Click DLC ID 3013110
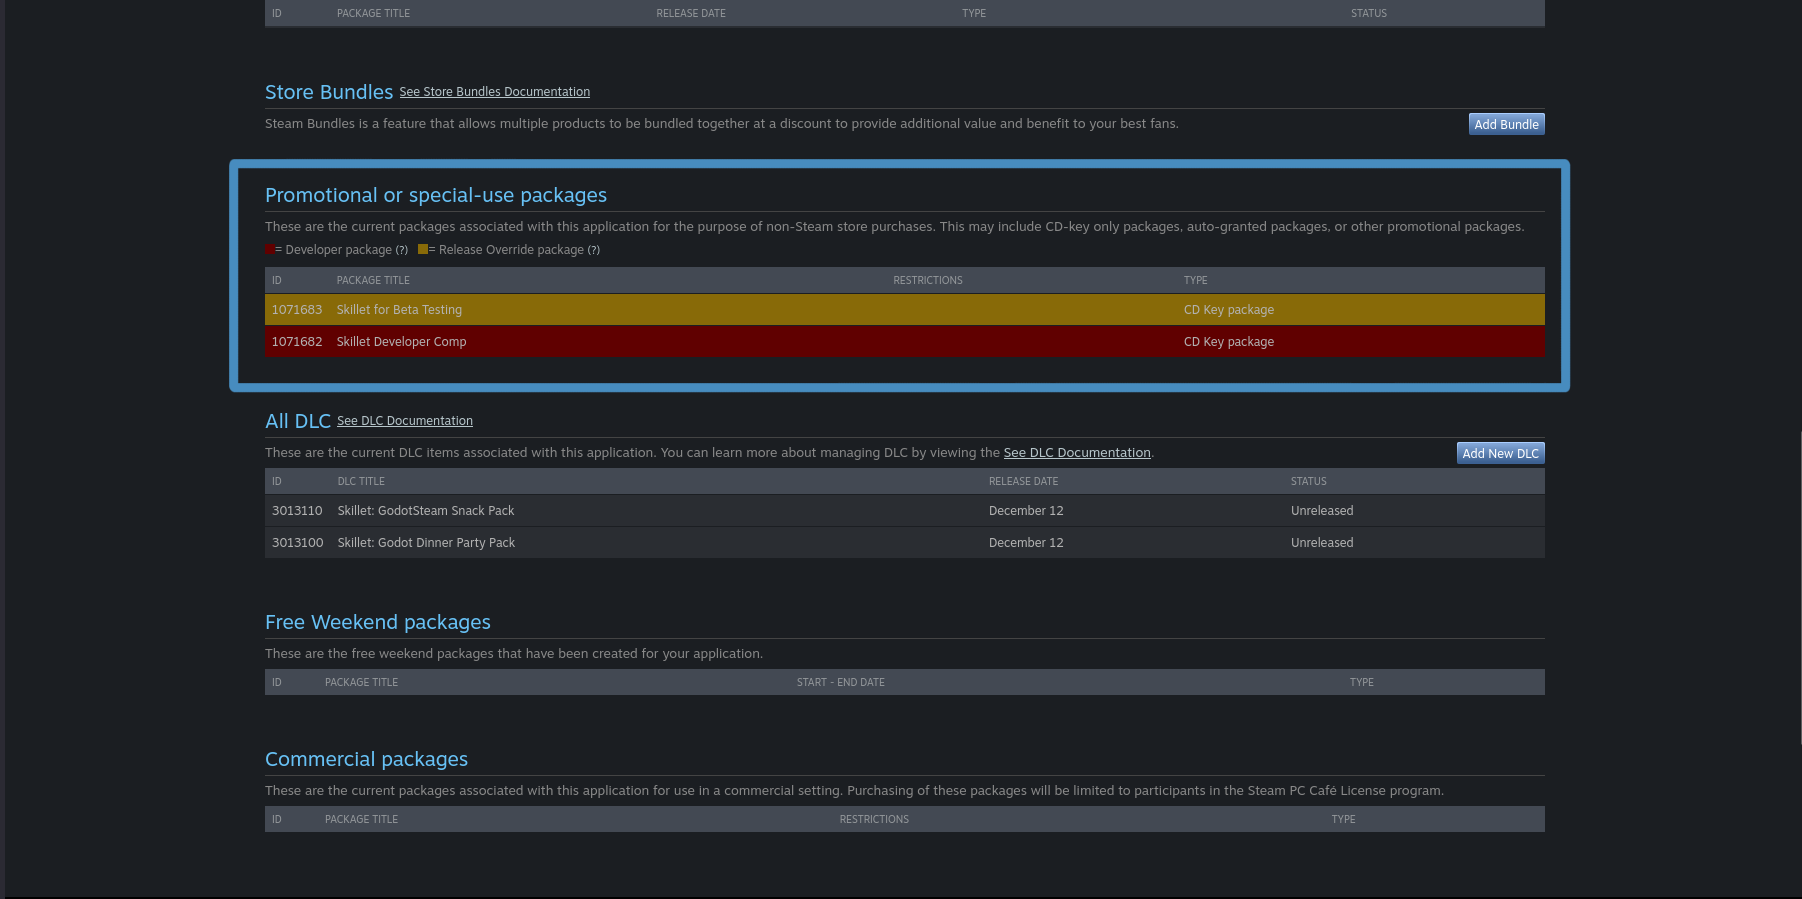The width and height of the screenshot is (1802, 899). pyautogui.click(x=297, y=511)
